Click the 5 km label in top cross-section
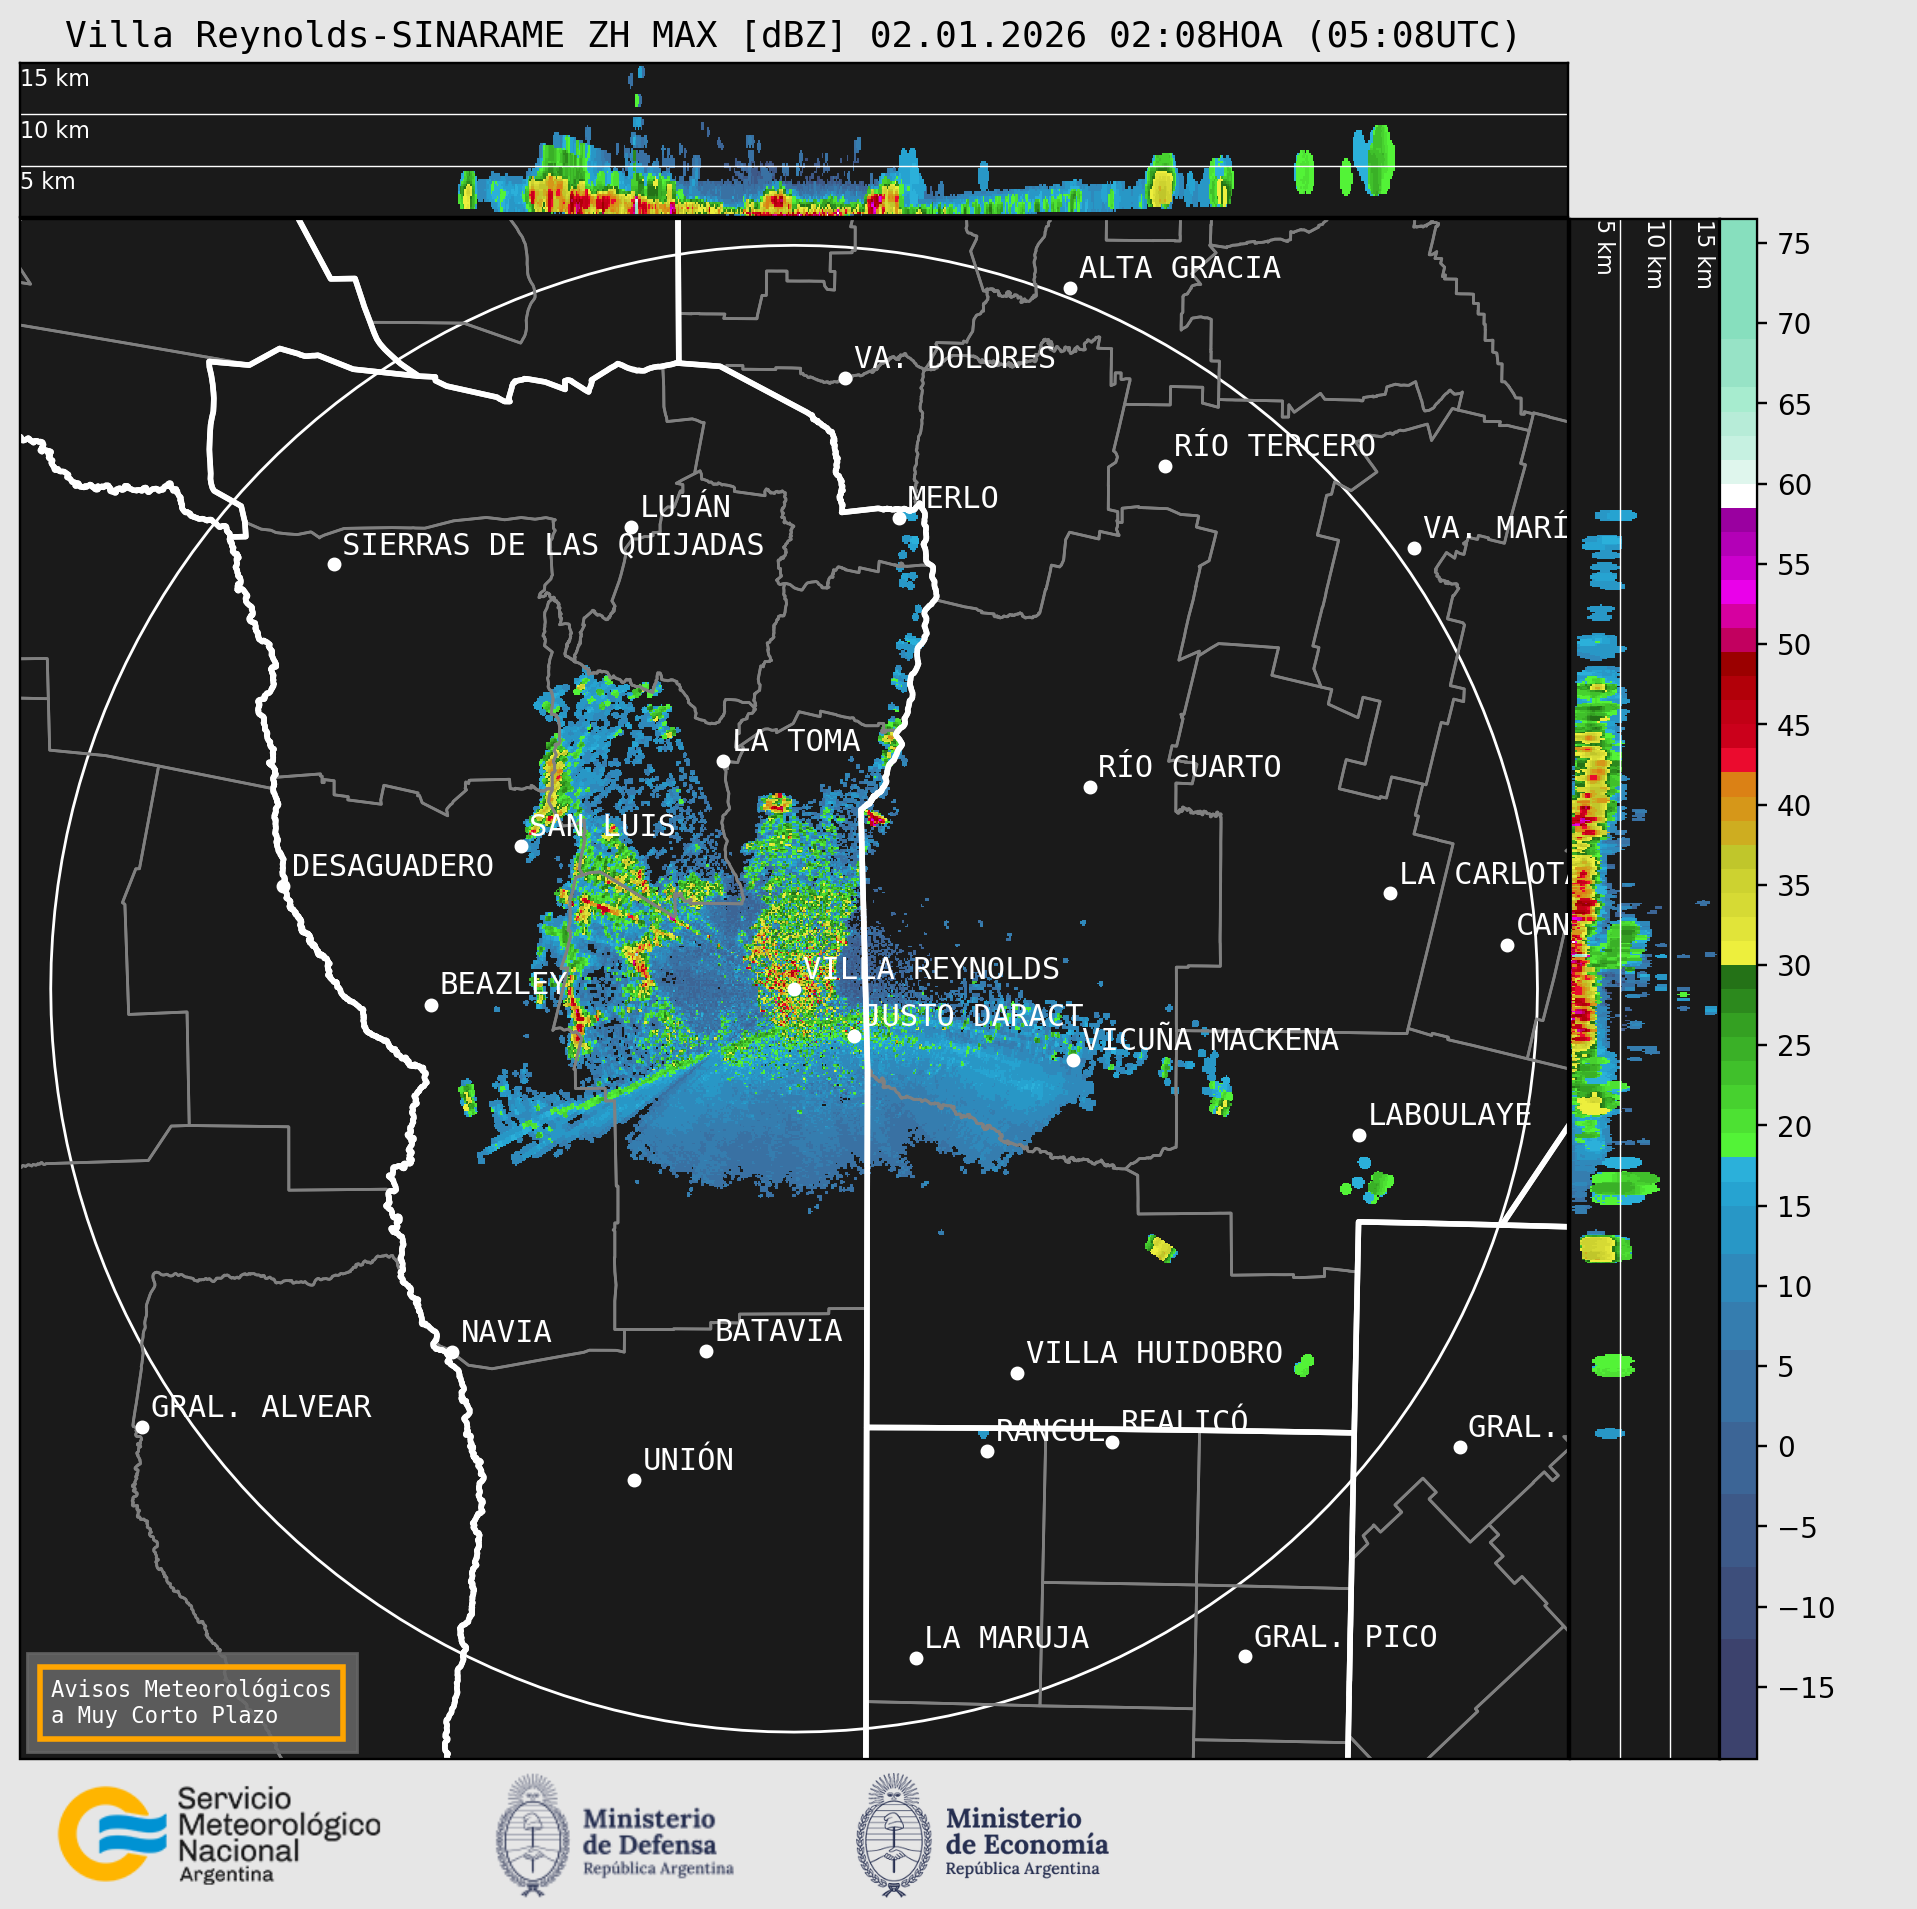 47,181
